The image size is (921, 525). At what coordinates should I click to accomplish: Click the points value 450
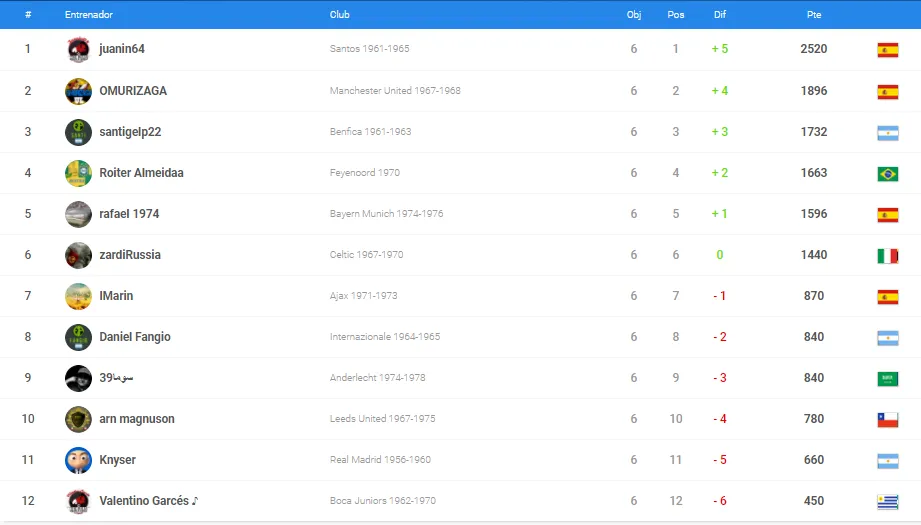click(x=814, y=501)
